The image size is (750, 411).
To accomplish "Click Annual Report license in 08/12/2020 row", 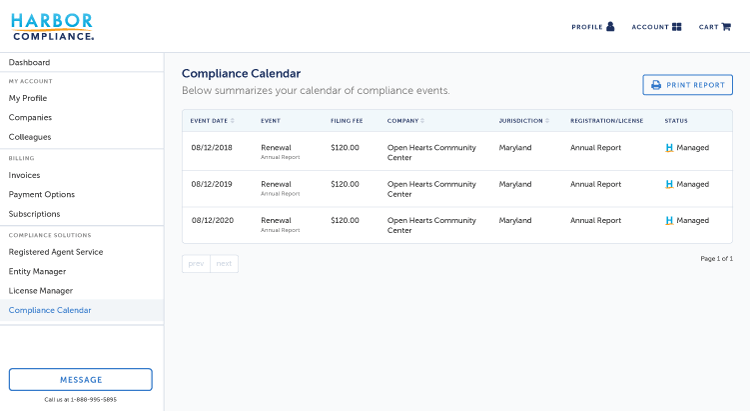I will 596,220.
